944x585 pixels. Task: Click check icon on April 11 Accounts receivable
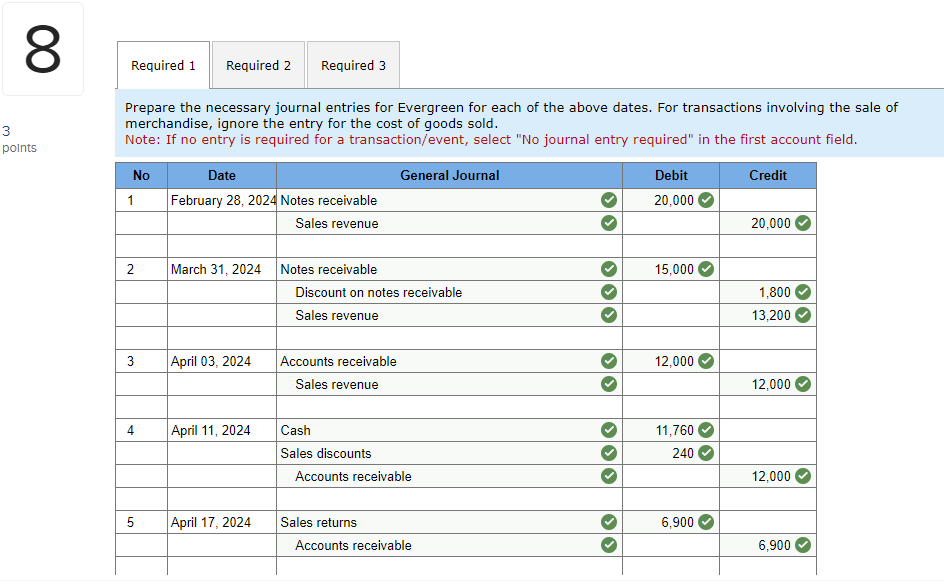(609, 476)
